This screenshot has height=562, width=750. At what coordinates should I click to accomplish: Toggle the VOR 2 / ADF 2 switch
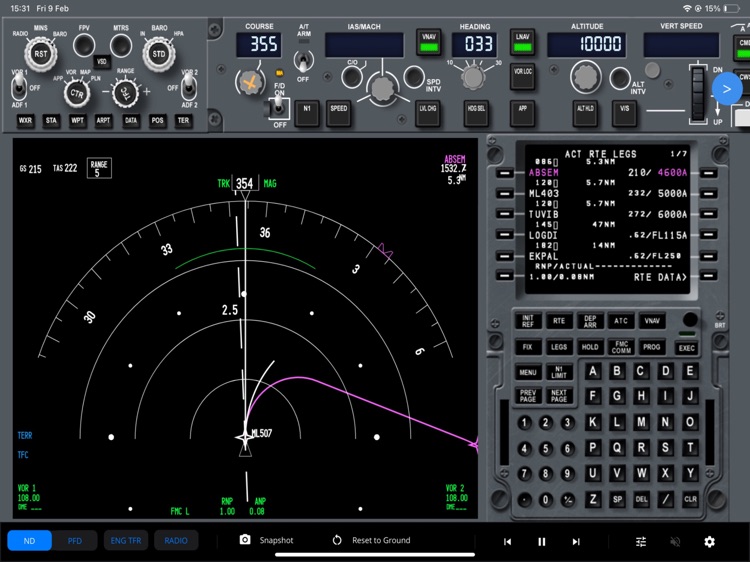click(x=189, y=88)
